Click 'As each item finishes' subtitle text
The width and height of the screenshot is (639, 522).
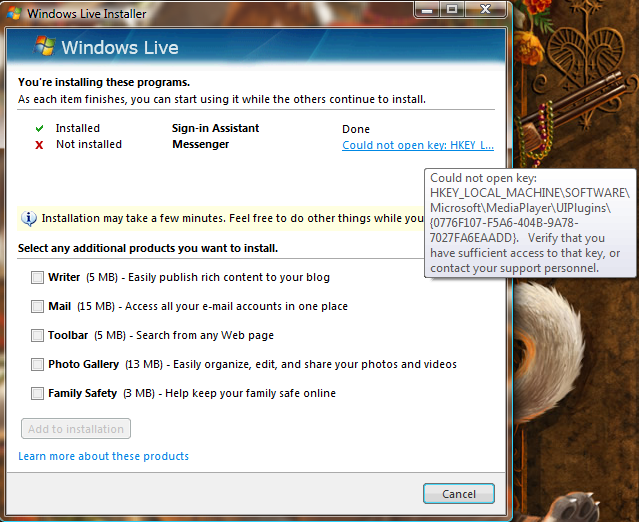coord(222,99)
